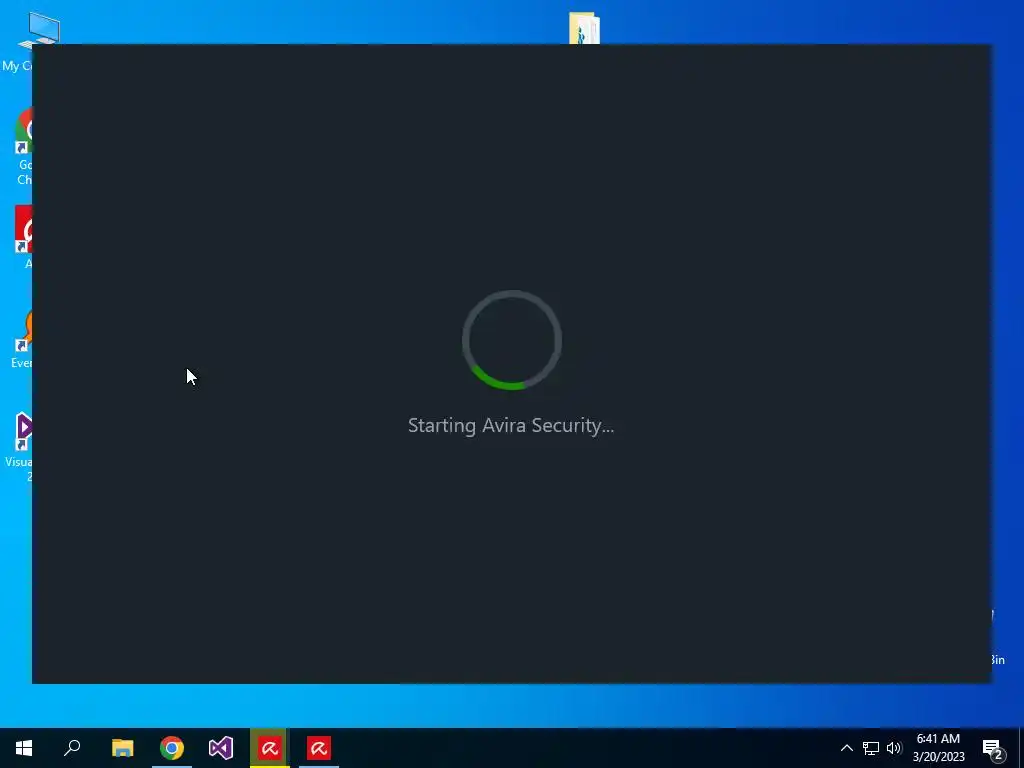Click the Avira loading spinner
This screenshot has width=1024, height=768.
pyautogui.click(x=511, y=340)
